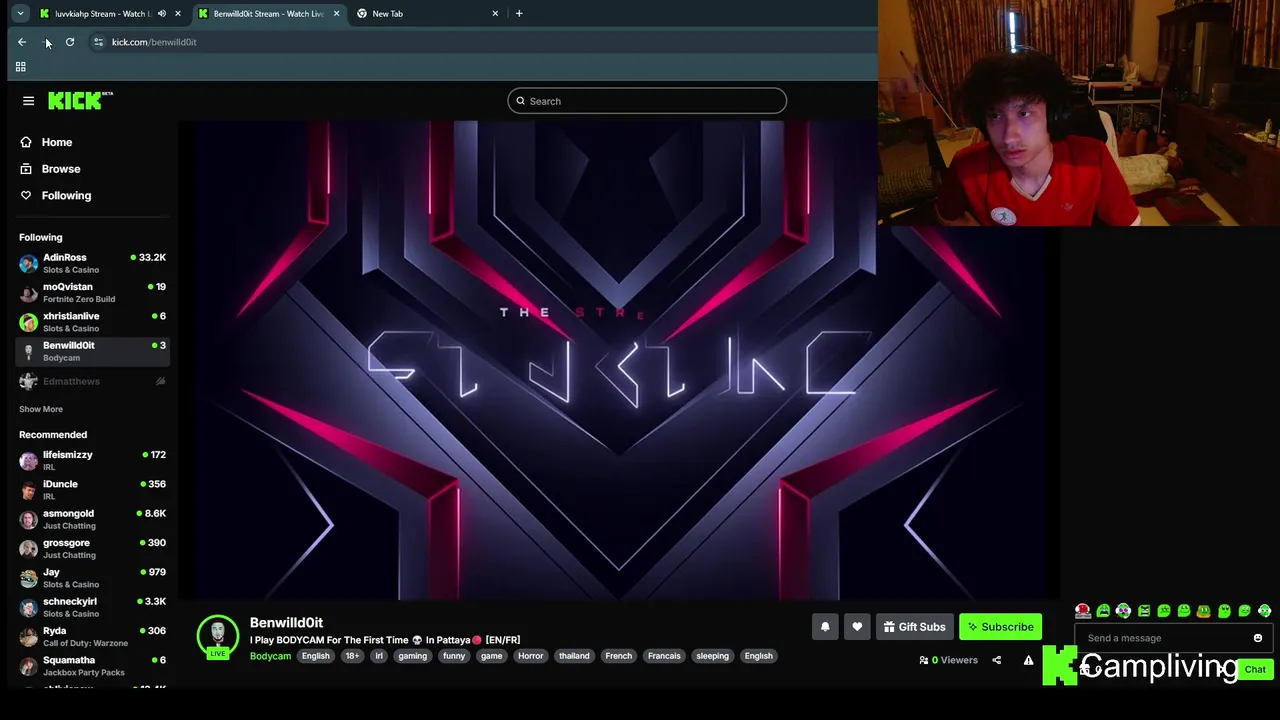Open the site information icon in address bar
1280x720 pixels.
pyautogui.click(x=98, y=42)
